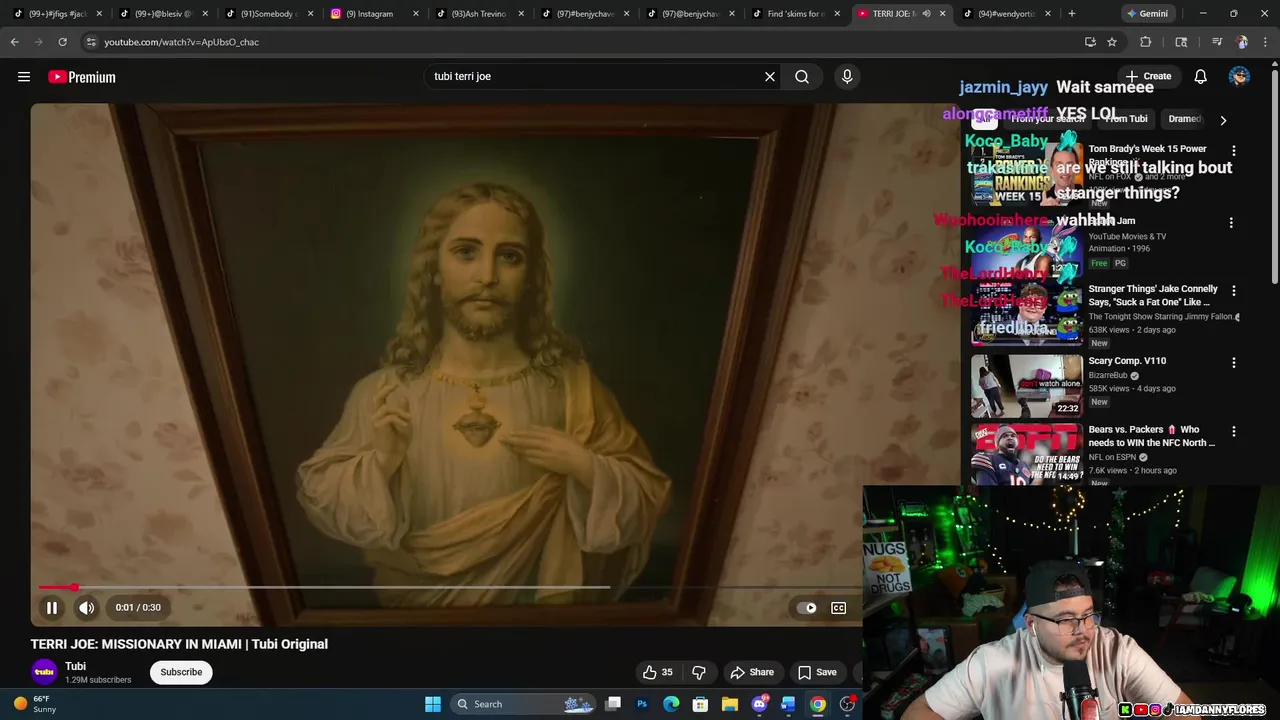This screenshot has height=720, width=1280.
Task: Open Chrome from the taskbar
Action: tap(818, 704)
